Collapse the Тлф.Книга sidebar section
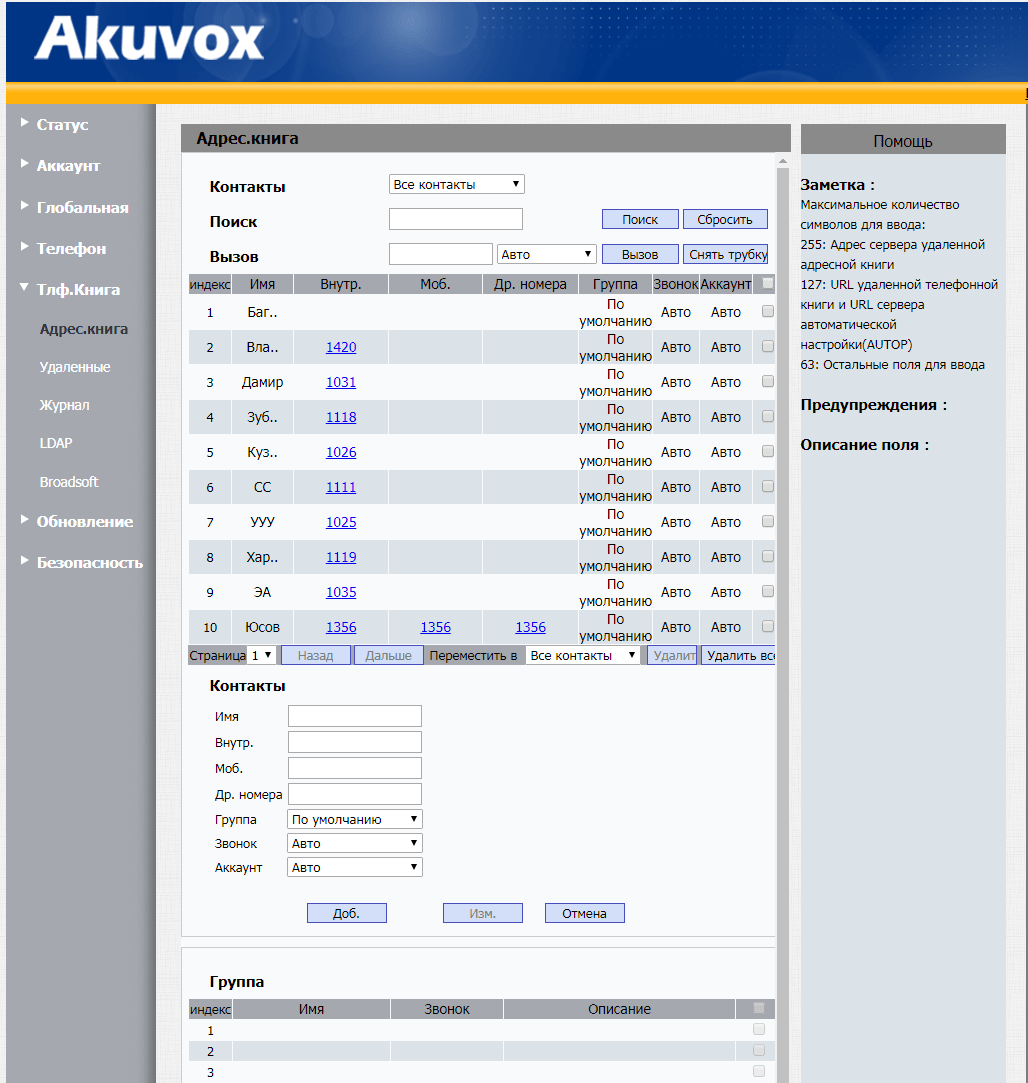The width and height of the screenshot is (1028, 1083). coord(78,289)
